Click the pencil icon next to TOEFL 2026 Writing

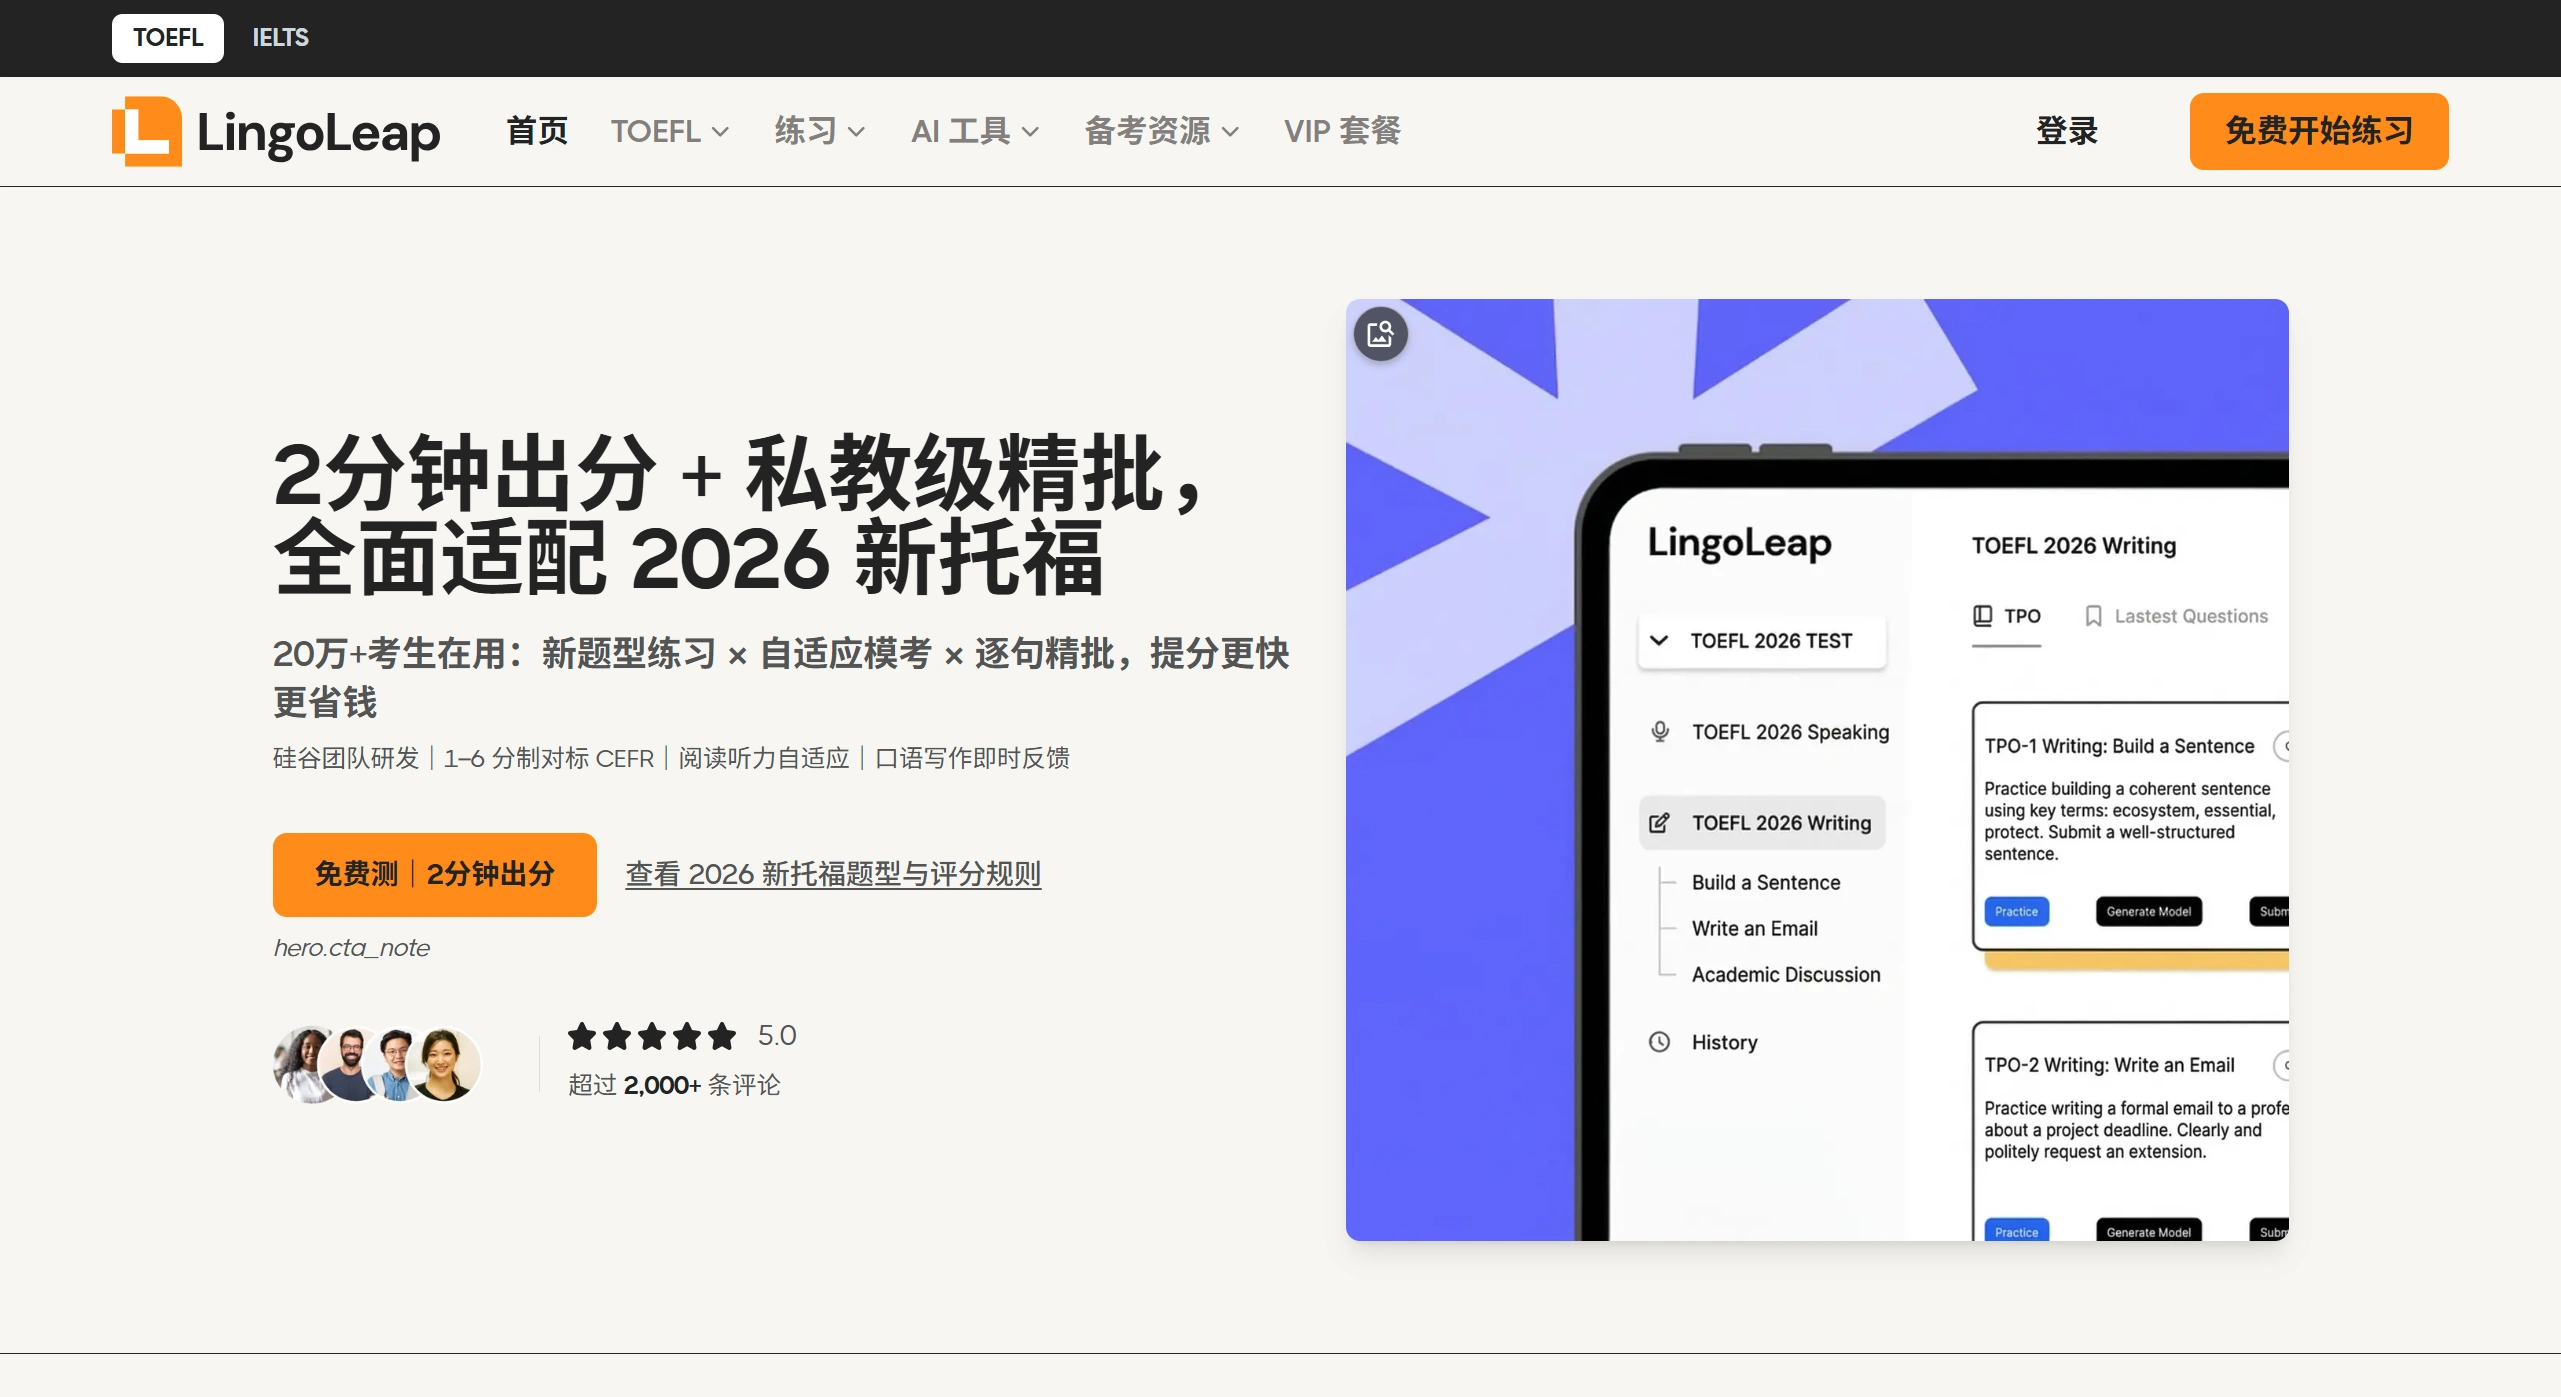coord(1660,822)
